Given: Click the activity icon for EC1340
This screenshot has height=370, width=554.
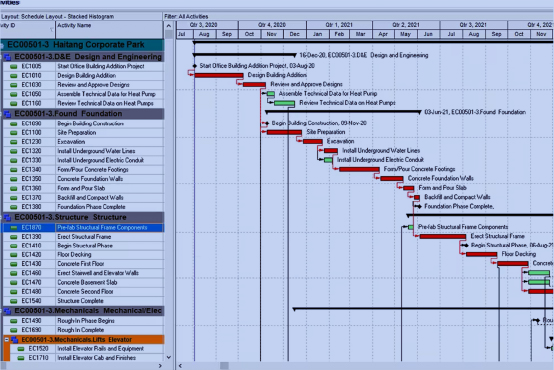Looking at the screenshot, I should pyautogui.click(x=13, y=170).
